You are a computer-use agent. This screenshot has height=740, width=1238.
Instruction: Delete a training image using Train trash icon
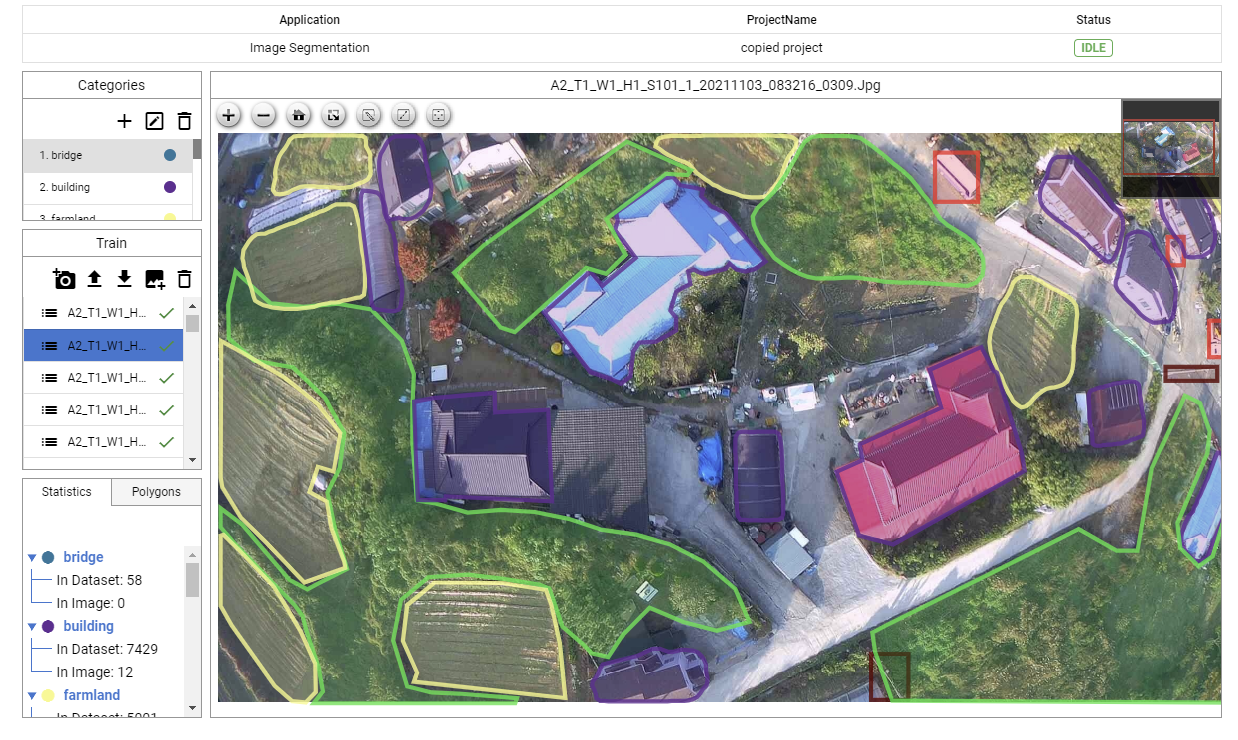click(184, 279)
